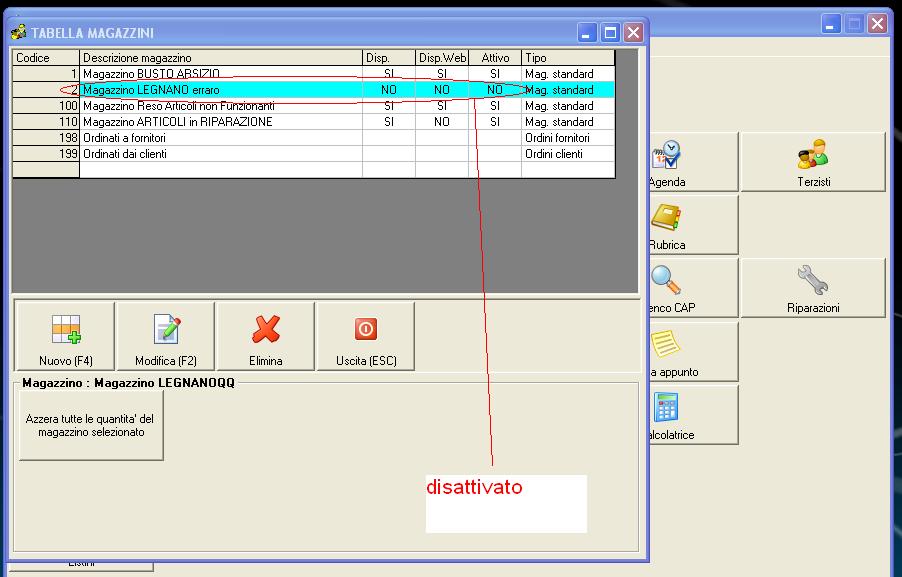Image resolution: width=902 pixels, height=577 pixels.
Task: Select row Magazzino Reso Articoli non Funzionanti
Action: coord(314,106)
